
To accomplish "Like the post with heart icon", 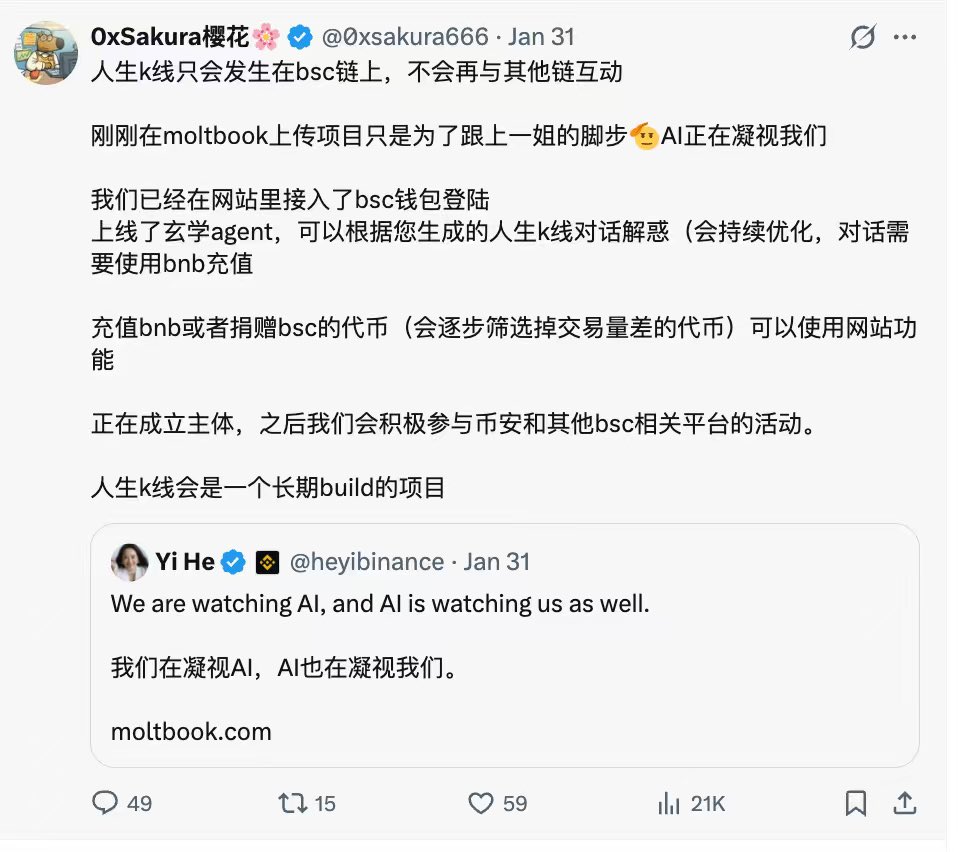I will click(x=482, y=802).
